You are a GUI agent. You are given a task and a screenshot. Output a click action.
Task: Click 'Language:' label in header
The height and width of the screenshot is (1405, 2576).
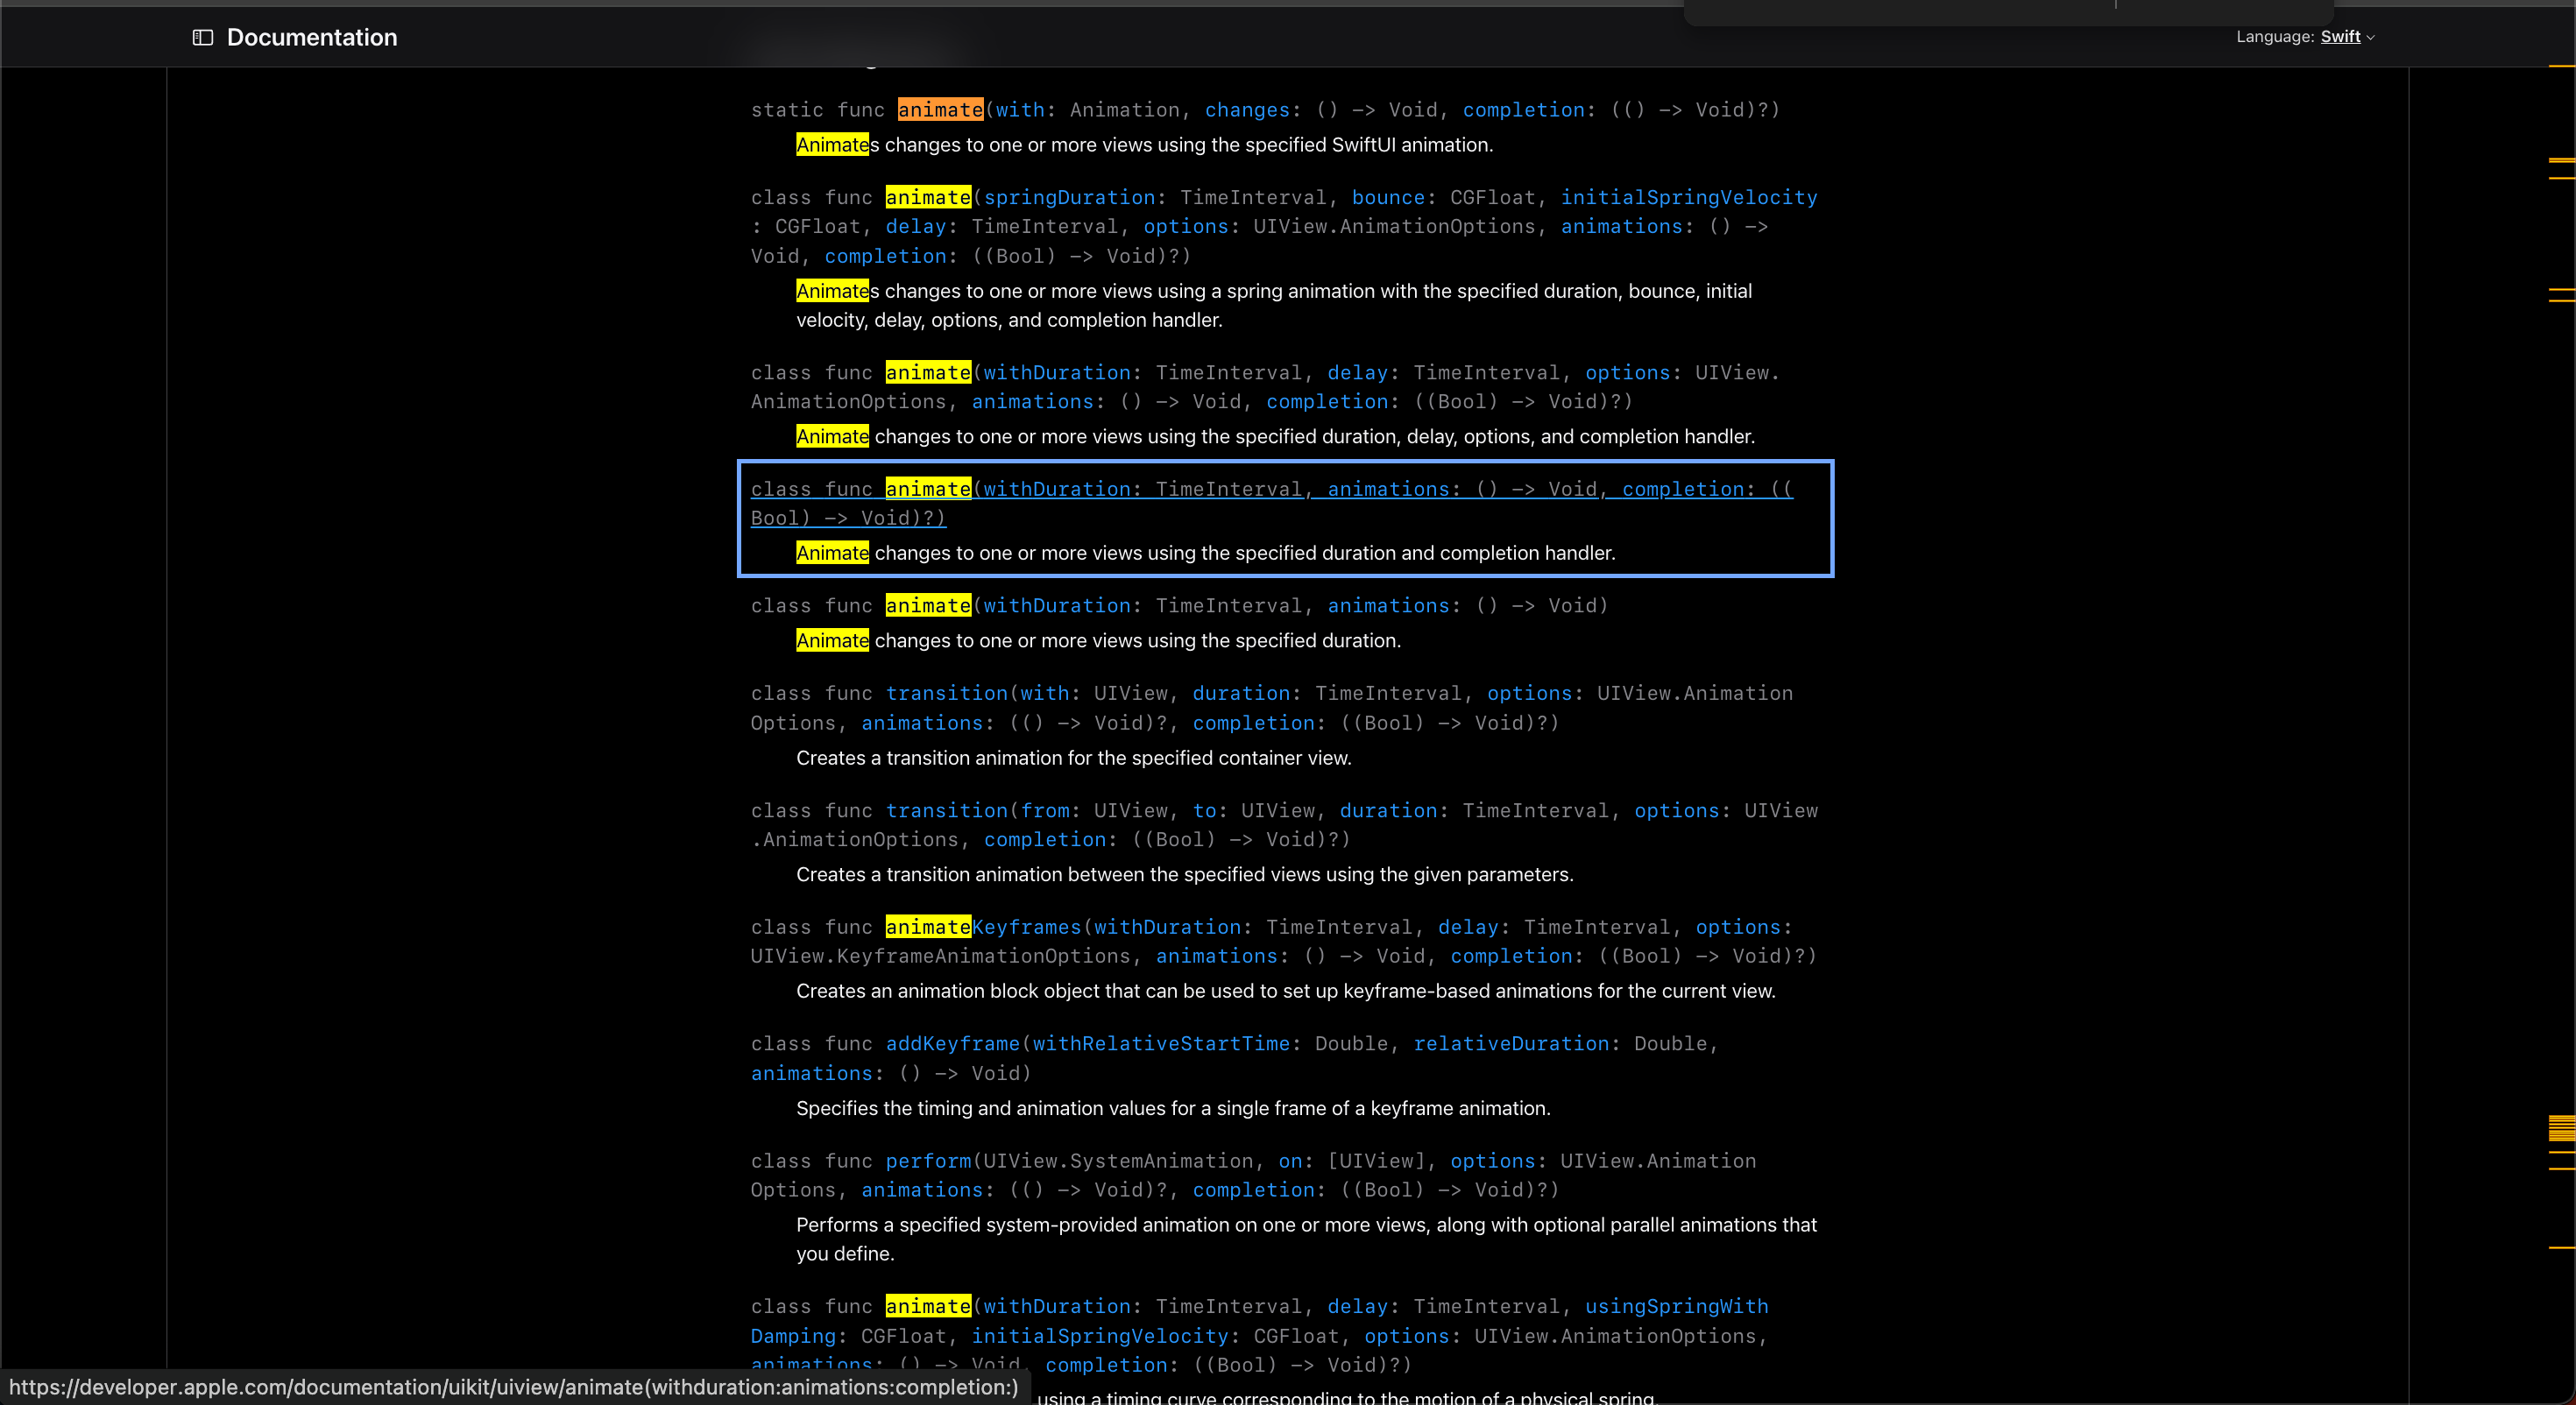coord(2275,37)
